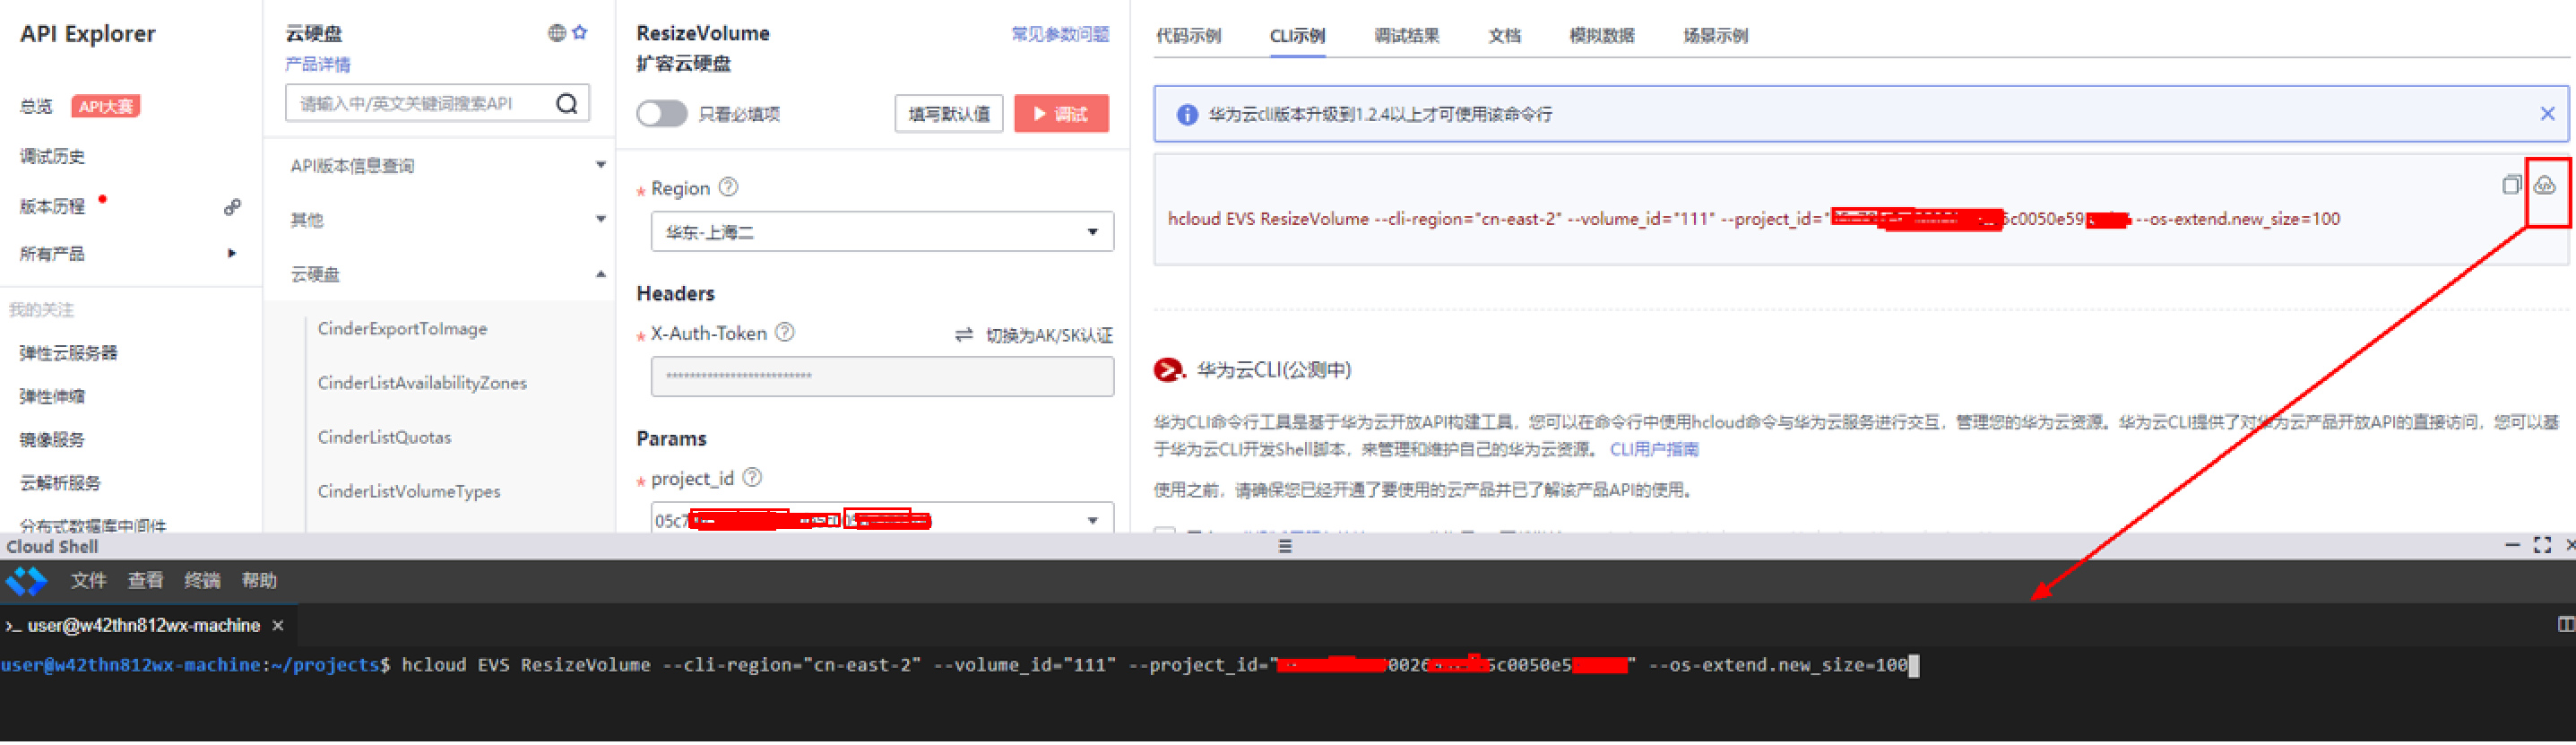Select the CLI示例 tab
2576x745 pixels.
1297,36
